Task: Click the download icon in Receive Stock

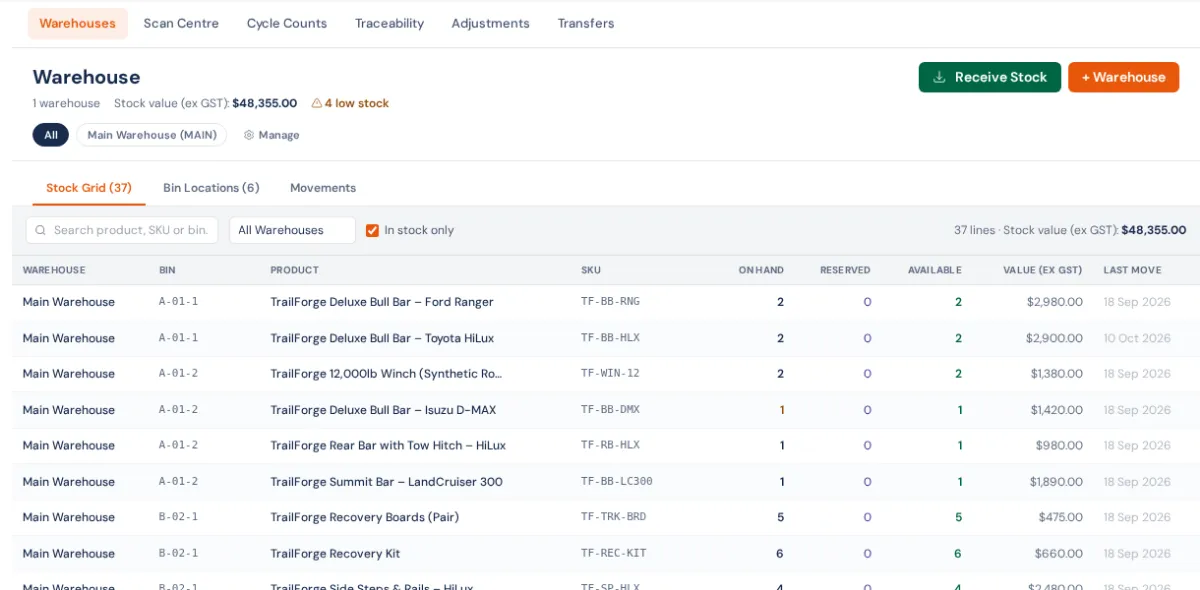Action: click(939, 77)
